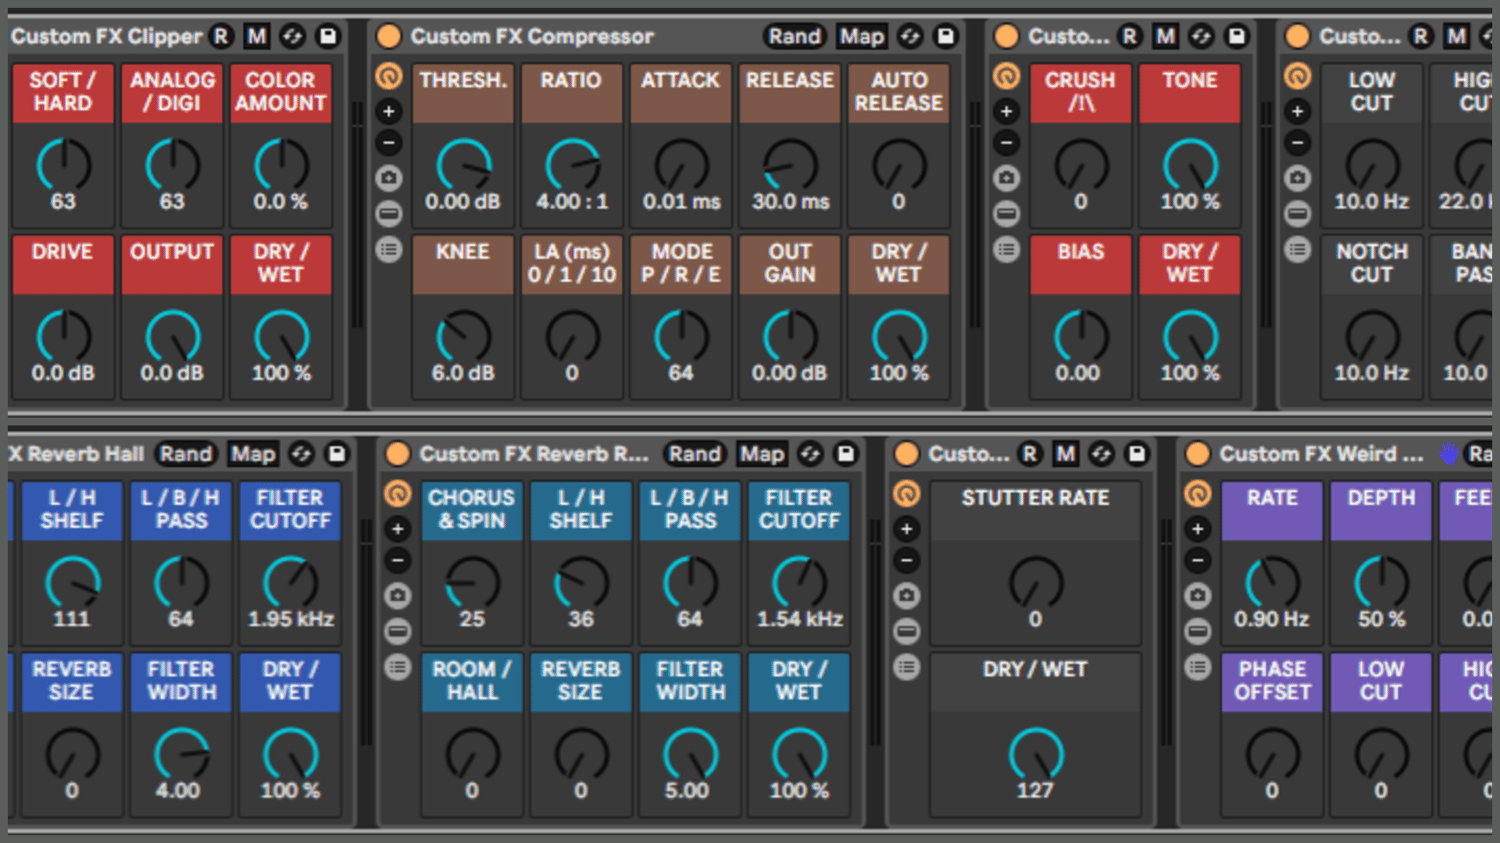Toggle the CRUSH rack device activator
The image size is (1500, 843).
click(x=1007, y=37)
